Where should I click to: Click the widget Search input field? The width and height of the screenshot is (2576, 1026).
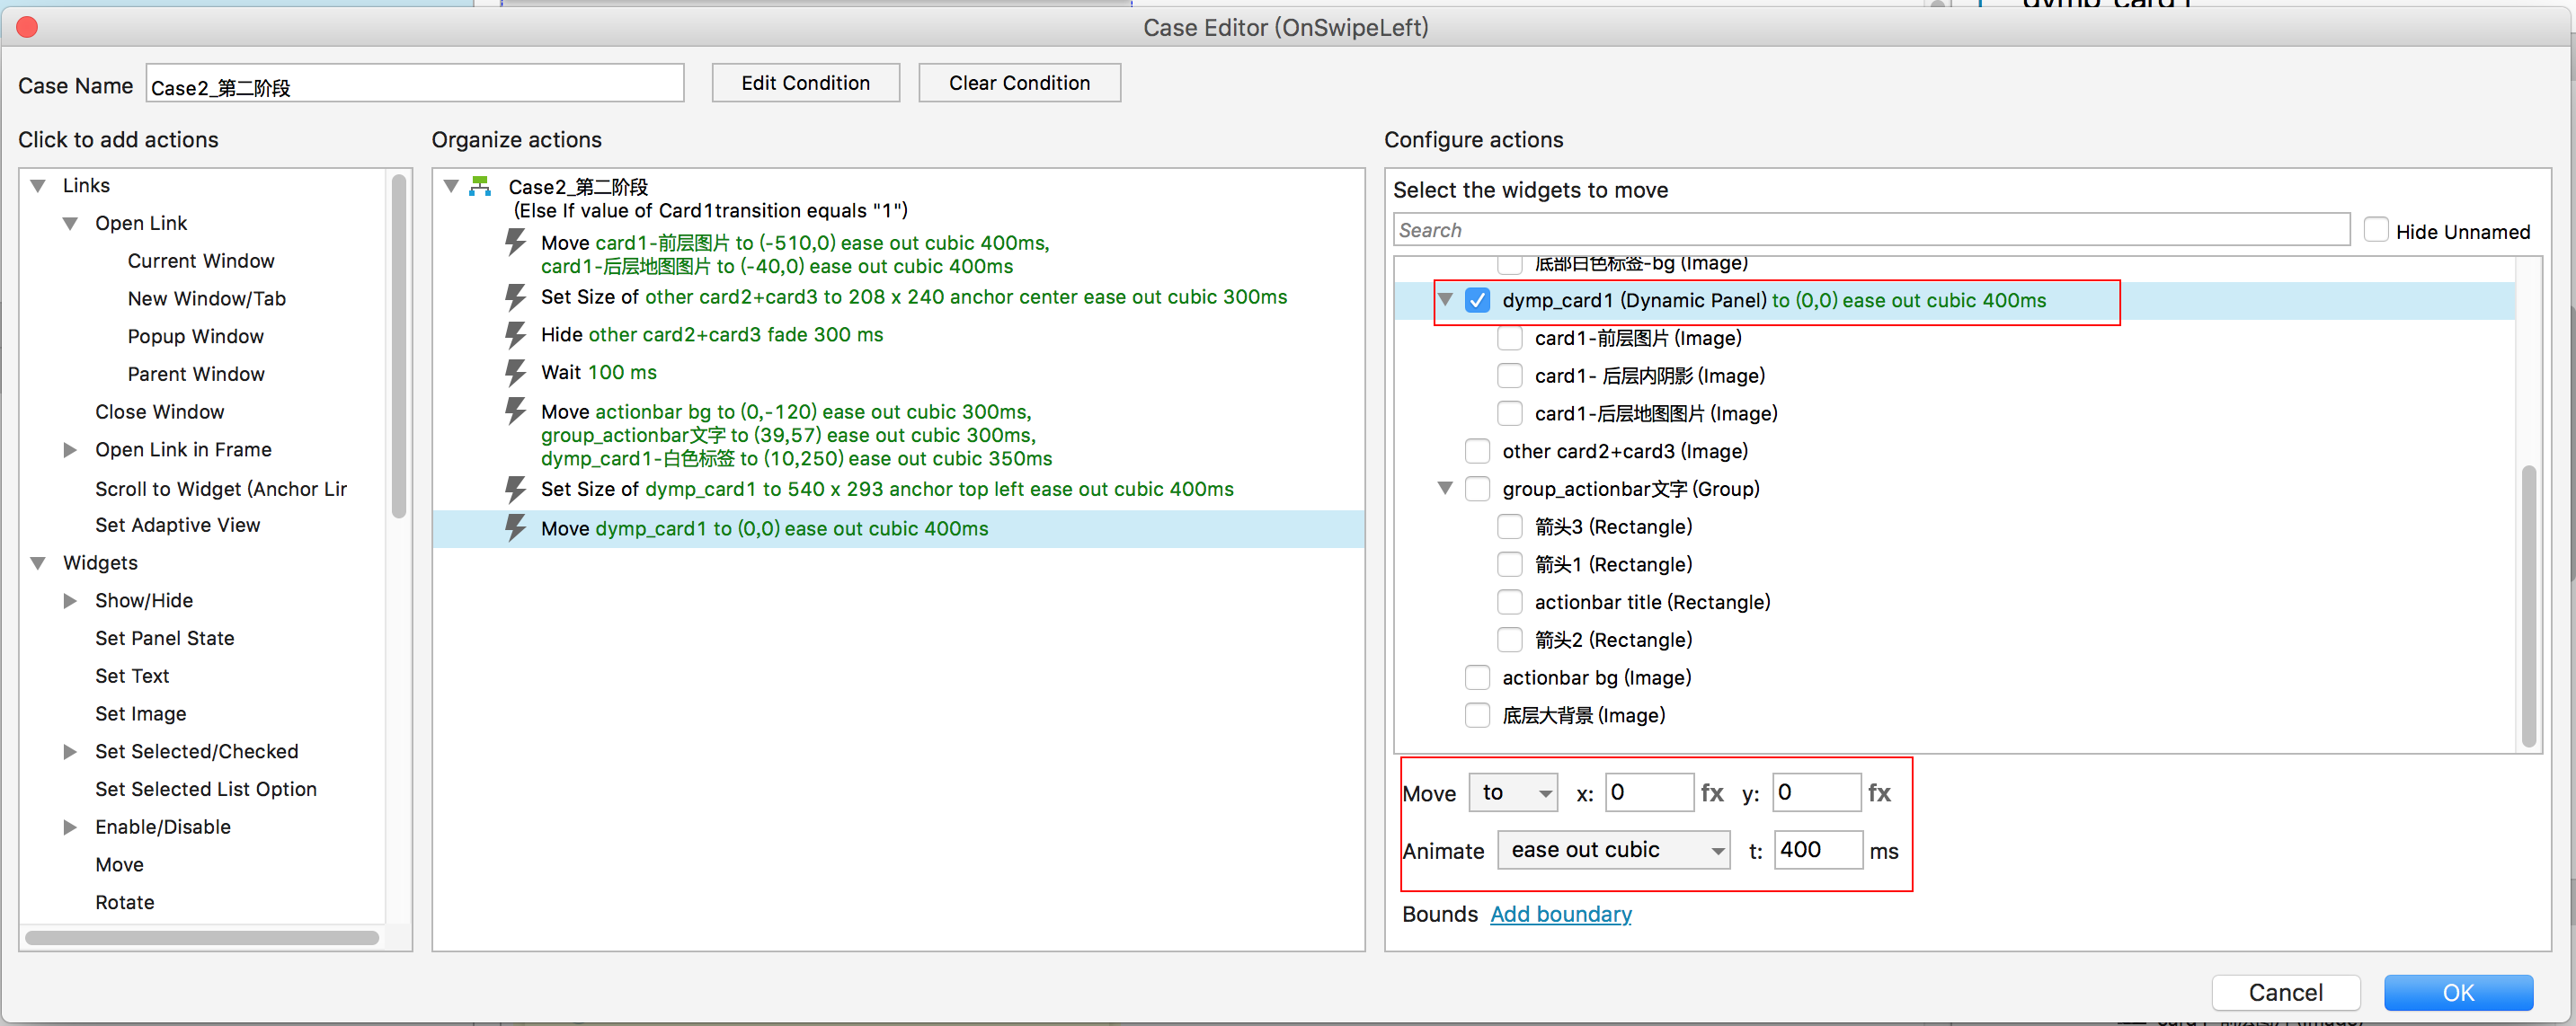(1870, 230)
